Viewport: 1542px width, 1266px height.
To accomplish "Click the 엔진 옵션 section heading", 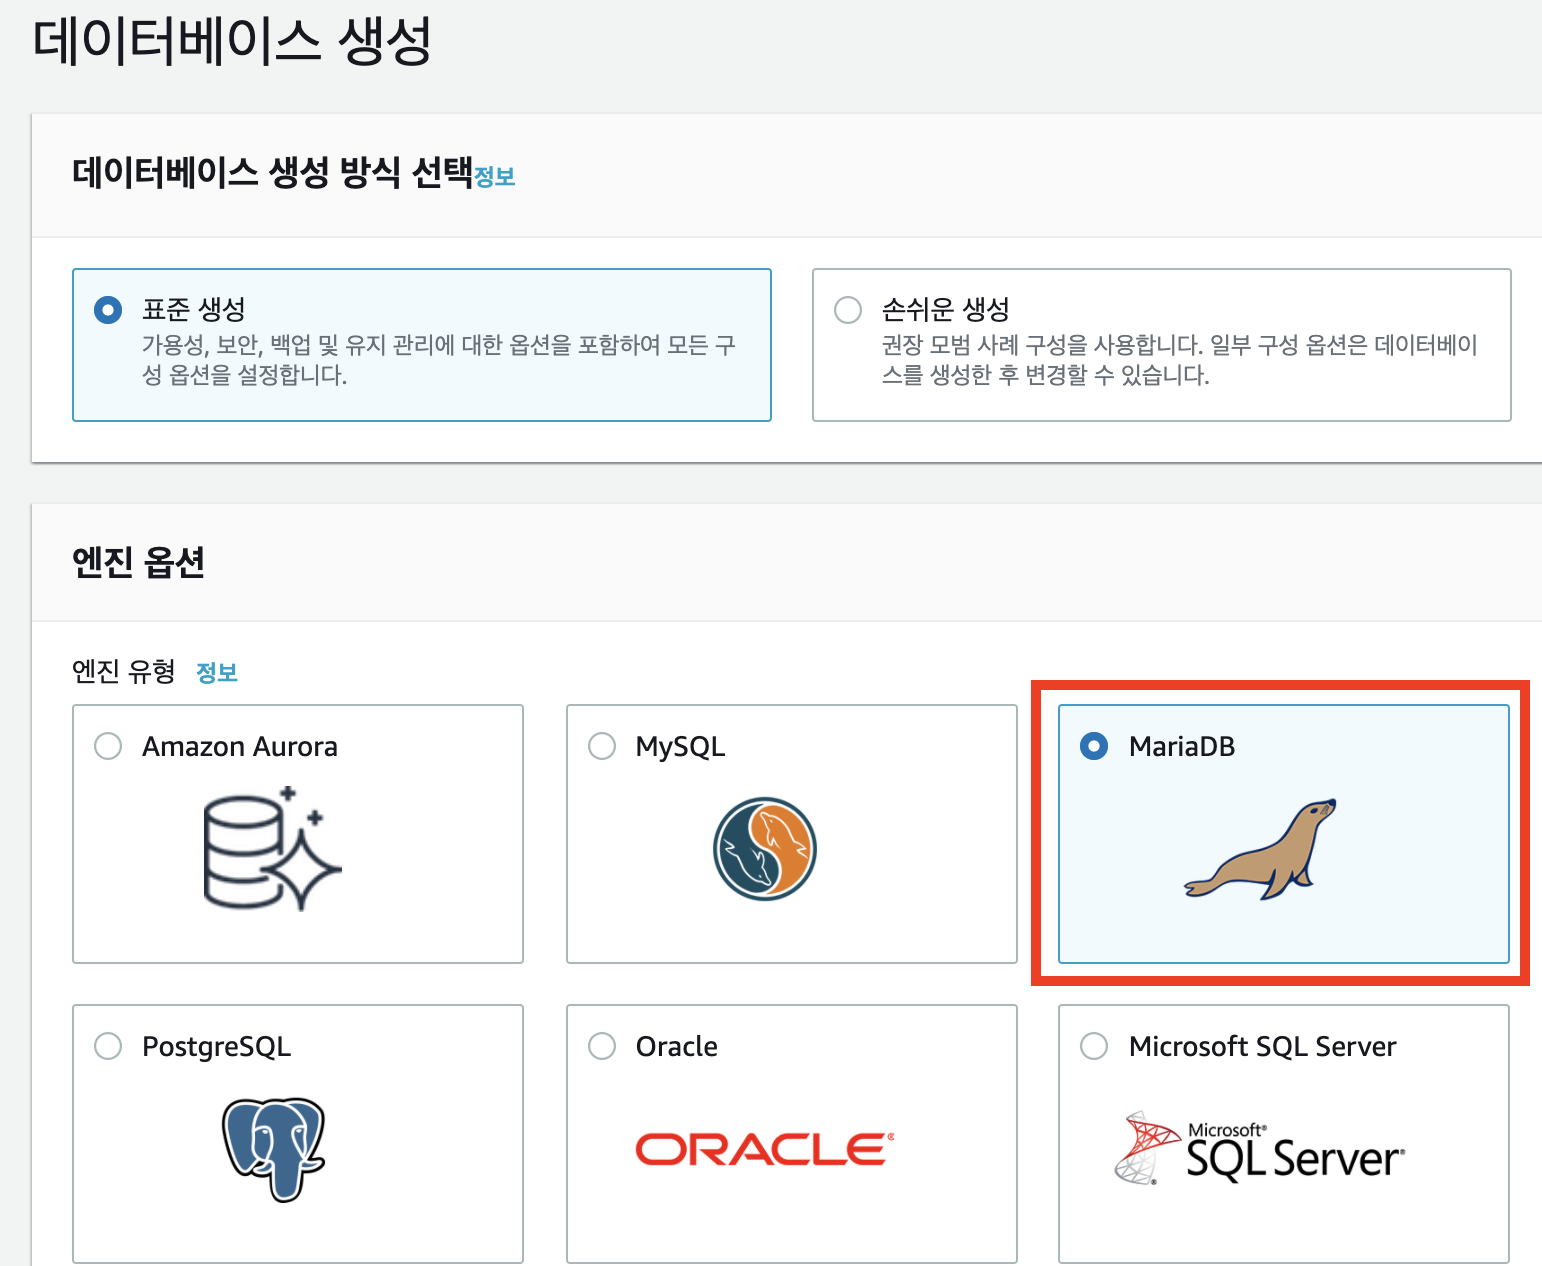I will (139, 562).
